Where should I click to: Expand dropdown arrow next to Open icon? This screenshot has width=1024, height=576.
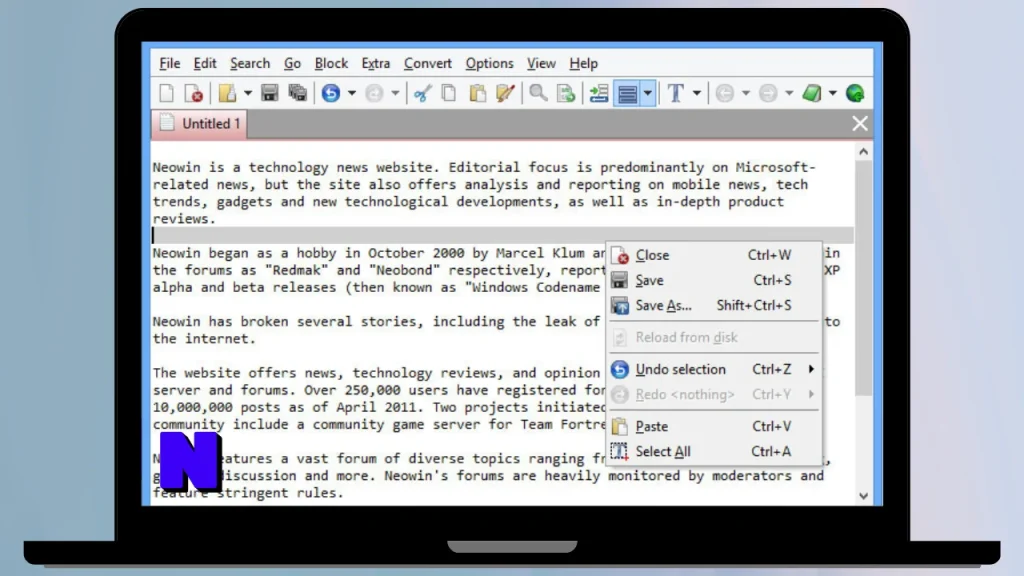click(248, 93)
